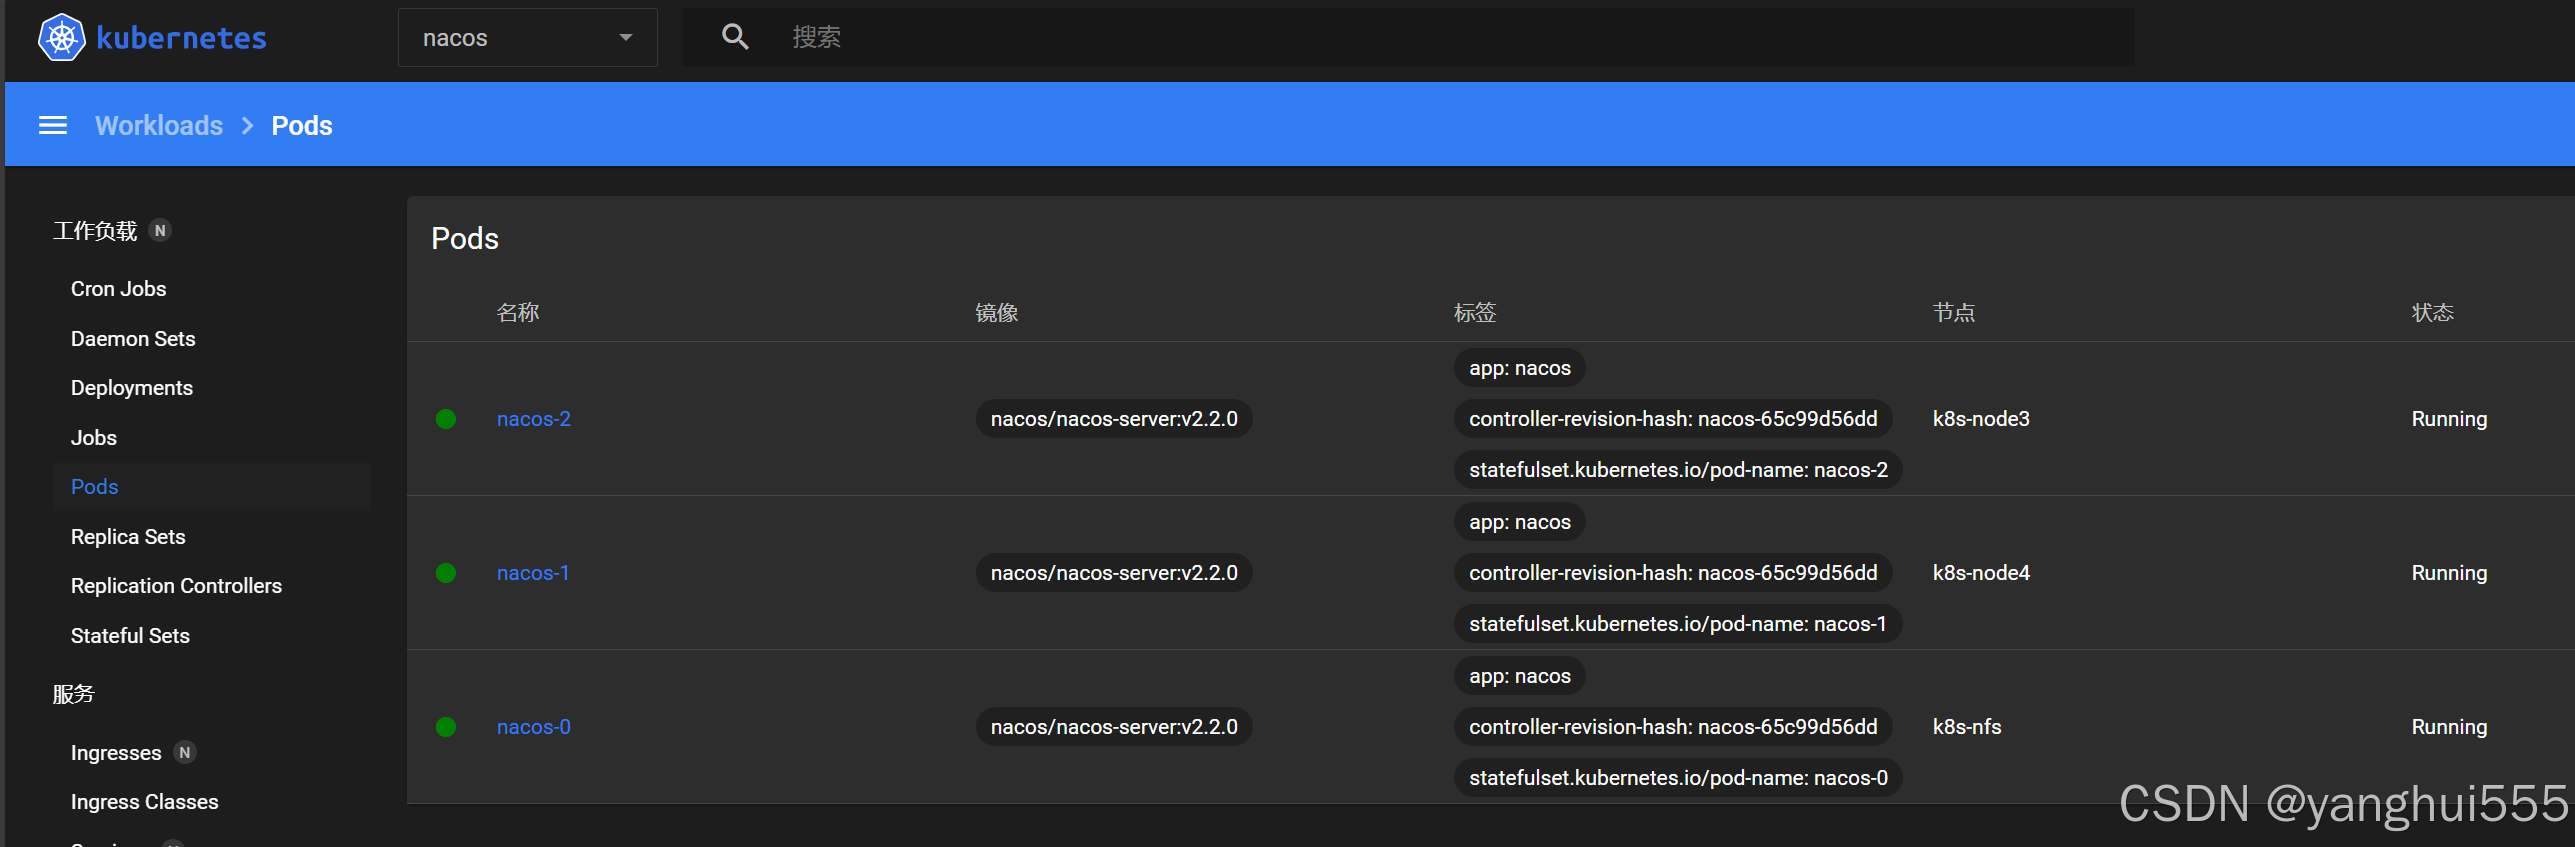Viewport: 2575px width, 847px height.
Task: Click nacos-0's nacos-server:v2.2.0 image chip
Action: pyautogui.click(x=1114, y=727)
